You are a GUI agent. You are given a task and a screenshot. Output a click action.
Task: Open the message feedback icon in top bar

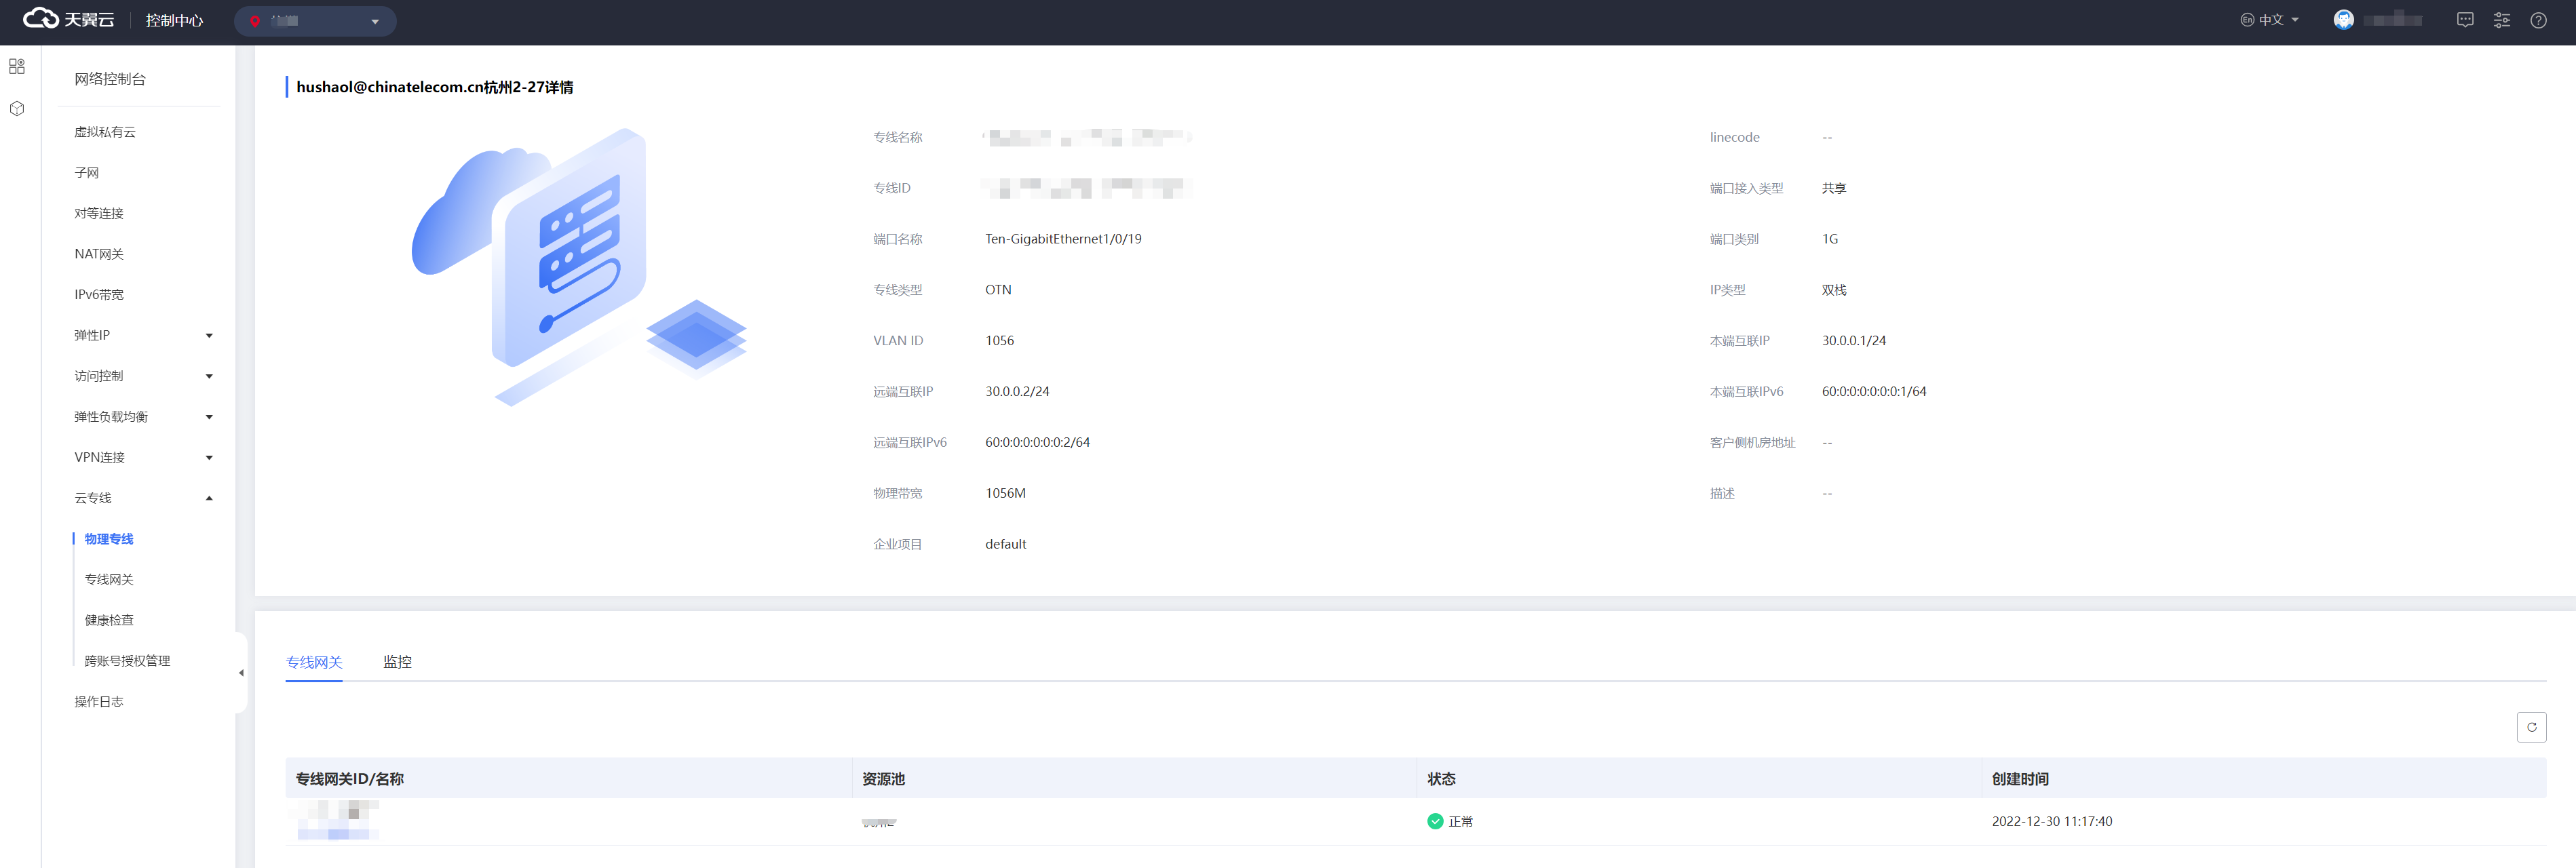pos(2465,20)
